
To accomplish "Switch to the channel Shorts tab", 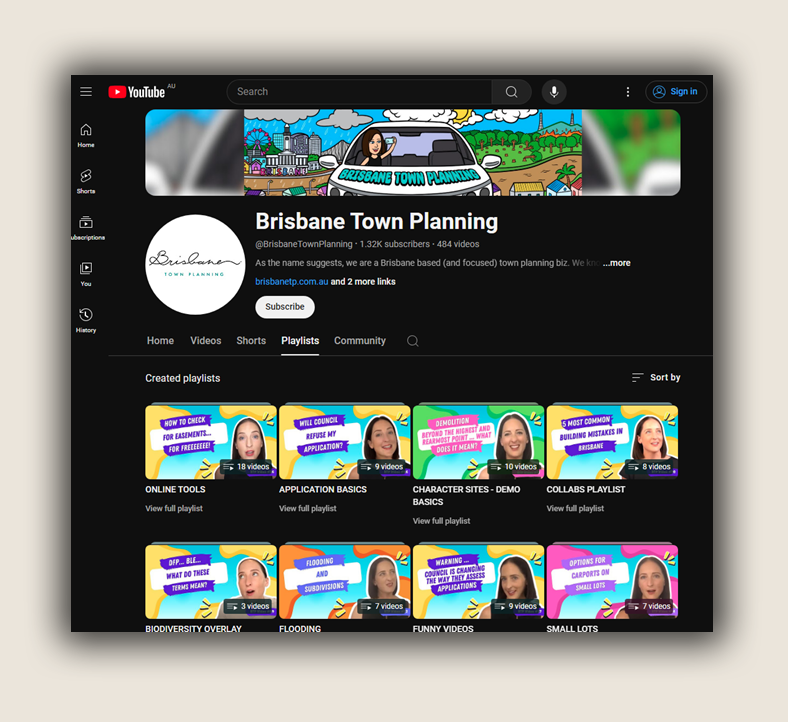I will pyautogui.click(x=251, y=341).
